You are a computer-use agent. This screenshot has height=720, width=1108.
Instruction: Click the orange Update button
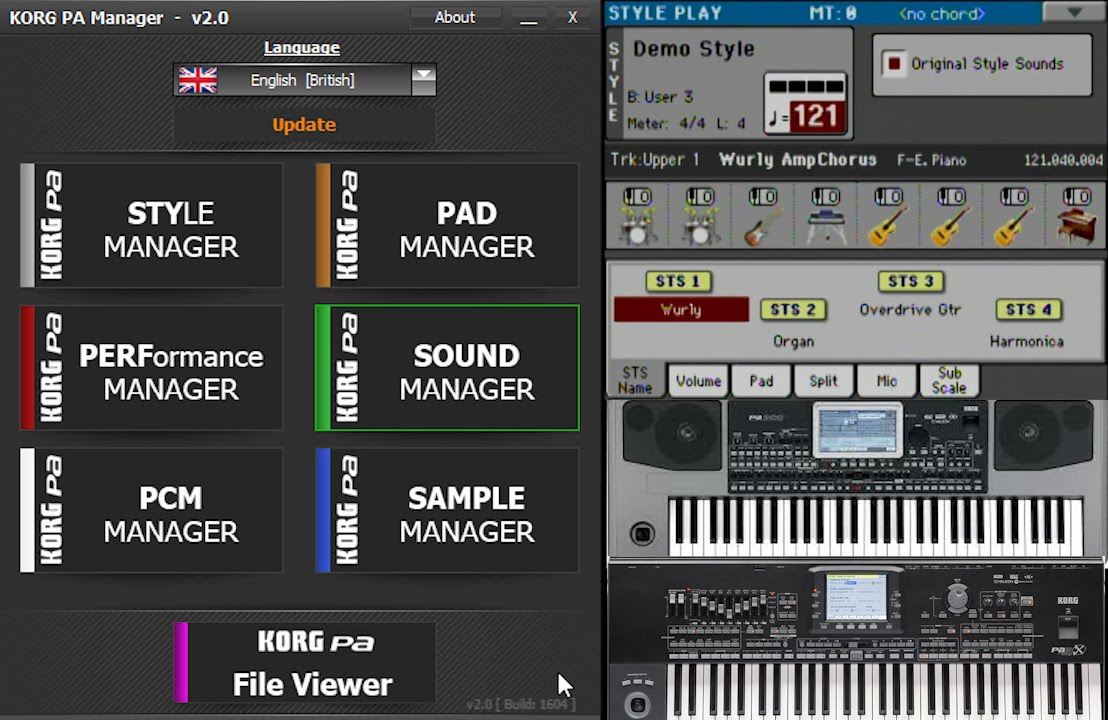pos(305,125)
